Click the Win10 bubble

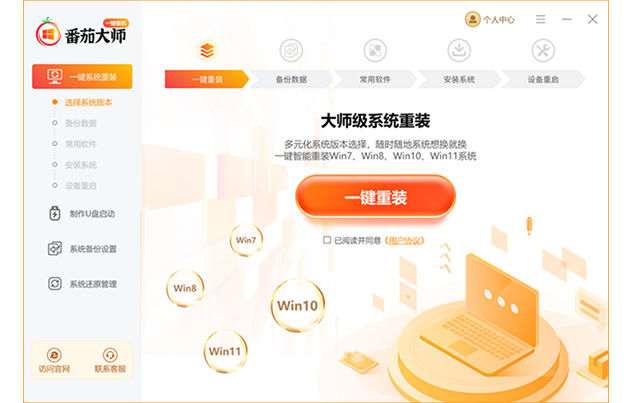coord(298,305)
